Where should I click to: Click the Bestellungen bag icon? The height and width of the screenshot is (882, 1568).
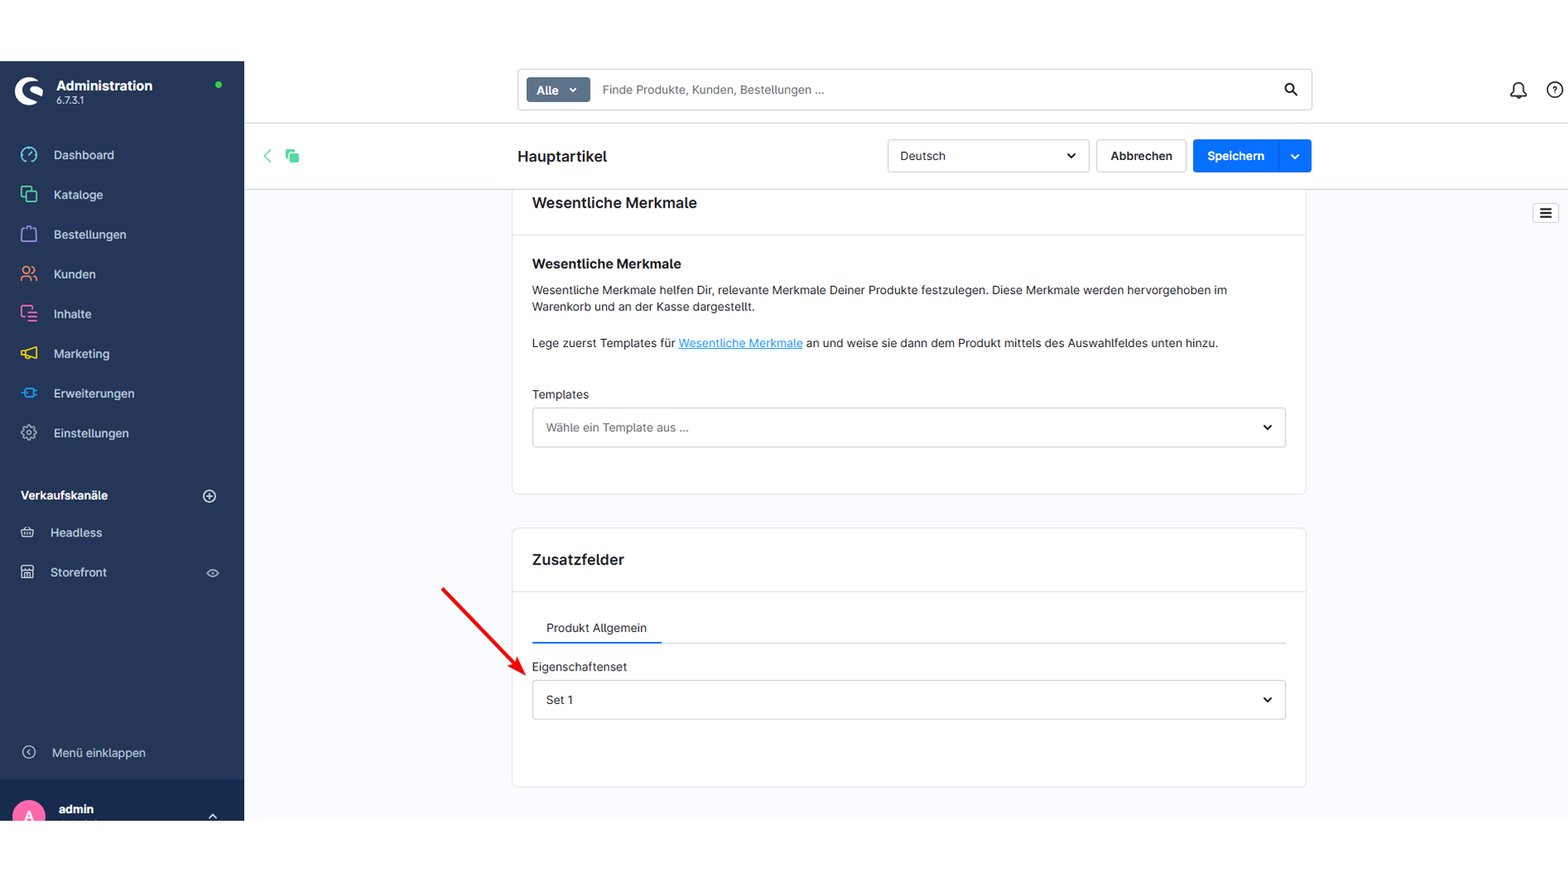[29, 234]
